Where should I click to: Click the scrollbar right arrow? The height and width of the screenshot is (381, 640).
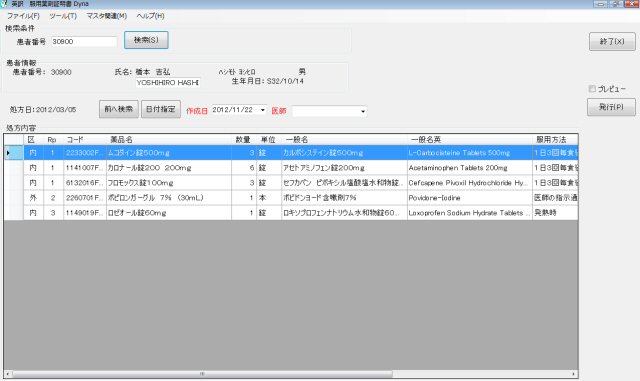click(x=574, y=374)
